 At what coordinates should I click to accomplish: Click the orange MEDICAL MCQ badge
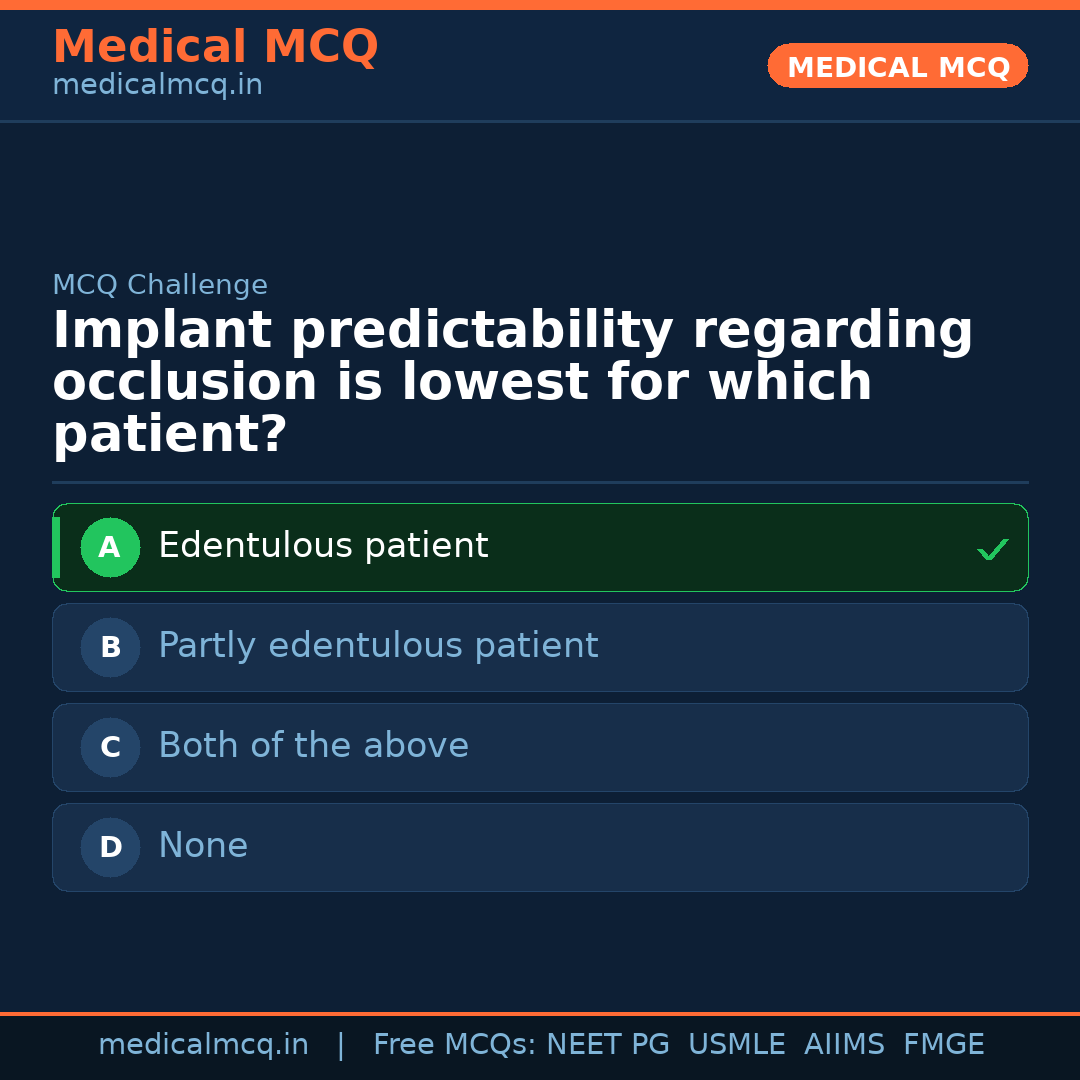coord(897,67)
